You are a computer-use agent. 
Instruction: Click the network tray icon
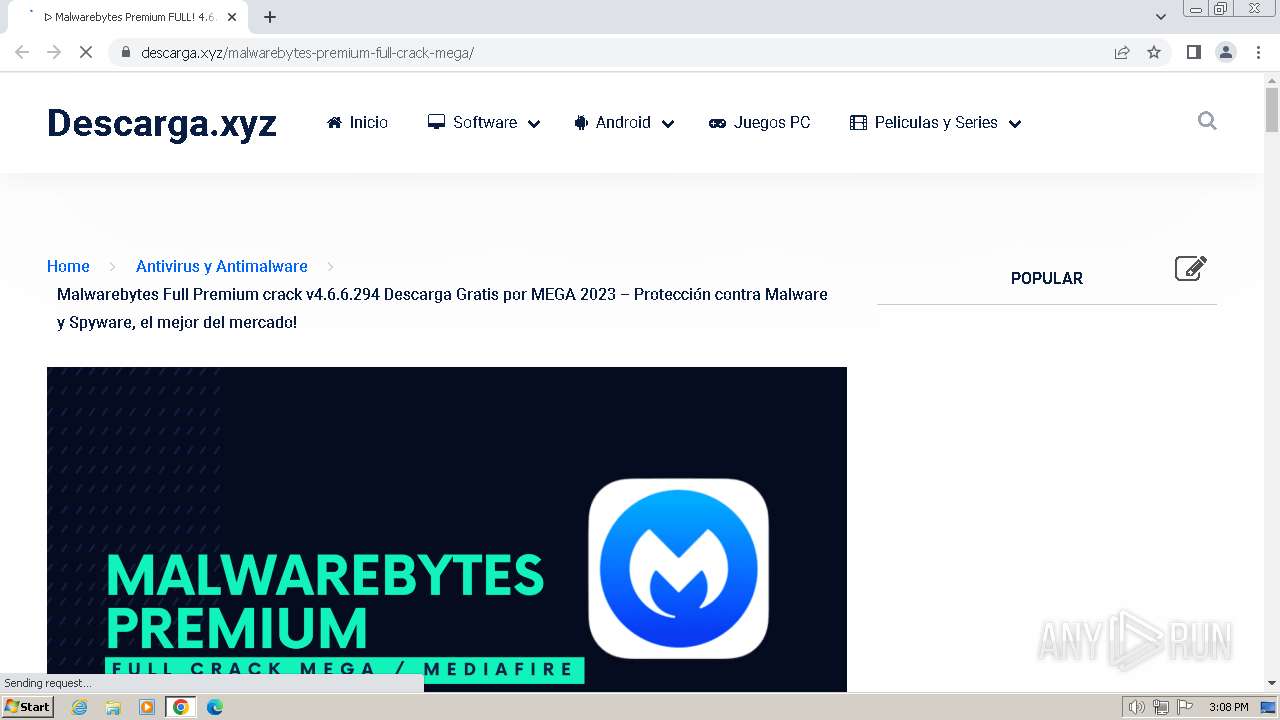pos(1161,707)
